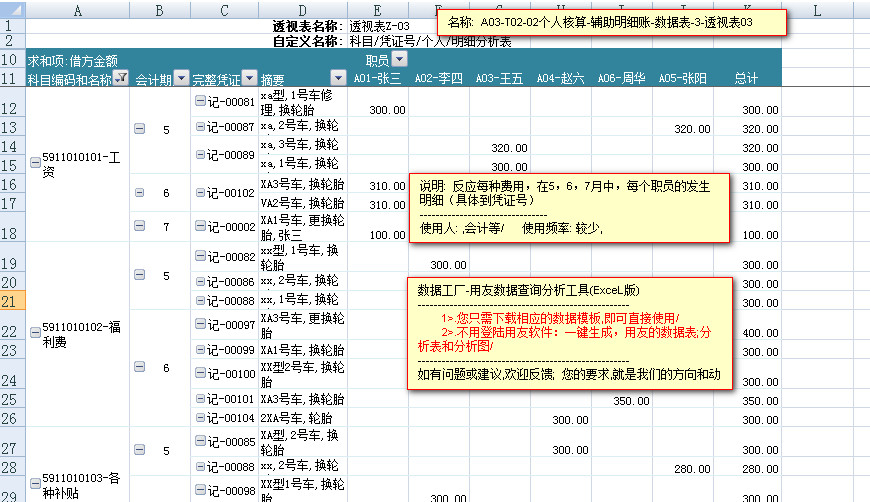This screenshot has height=502, width=870.
Task: Collapse the 5911010101-工资 account group
Action: pos(36,165)
